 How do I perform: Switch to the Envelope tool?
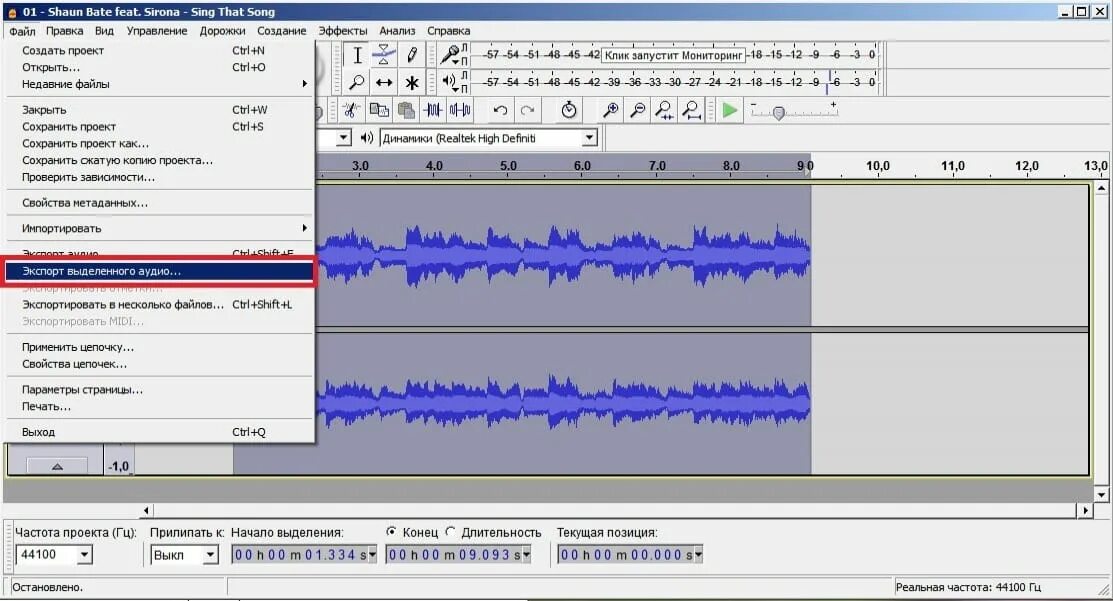tap(383, 55)
